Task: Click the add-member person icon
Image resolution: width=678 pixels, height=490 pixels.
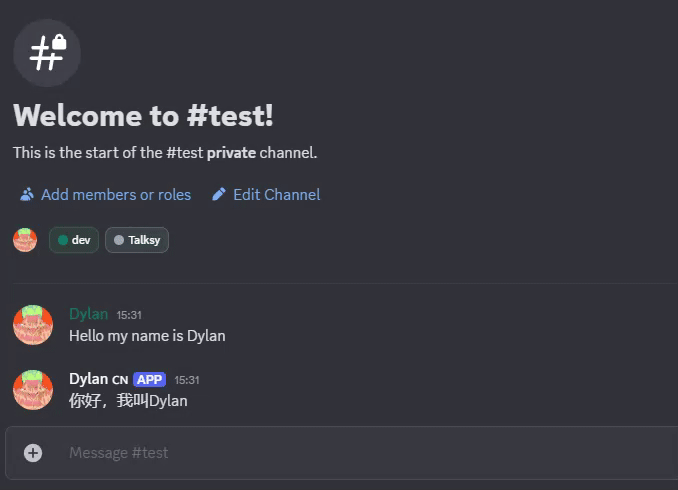Action: point(27,195)
